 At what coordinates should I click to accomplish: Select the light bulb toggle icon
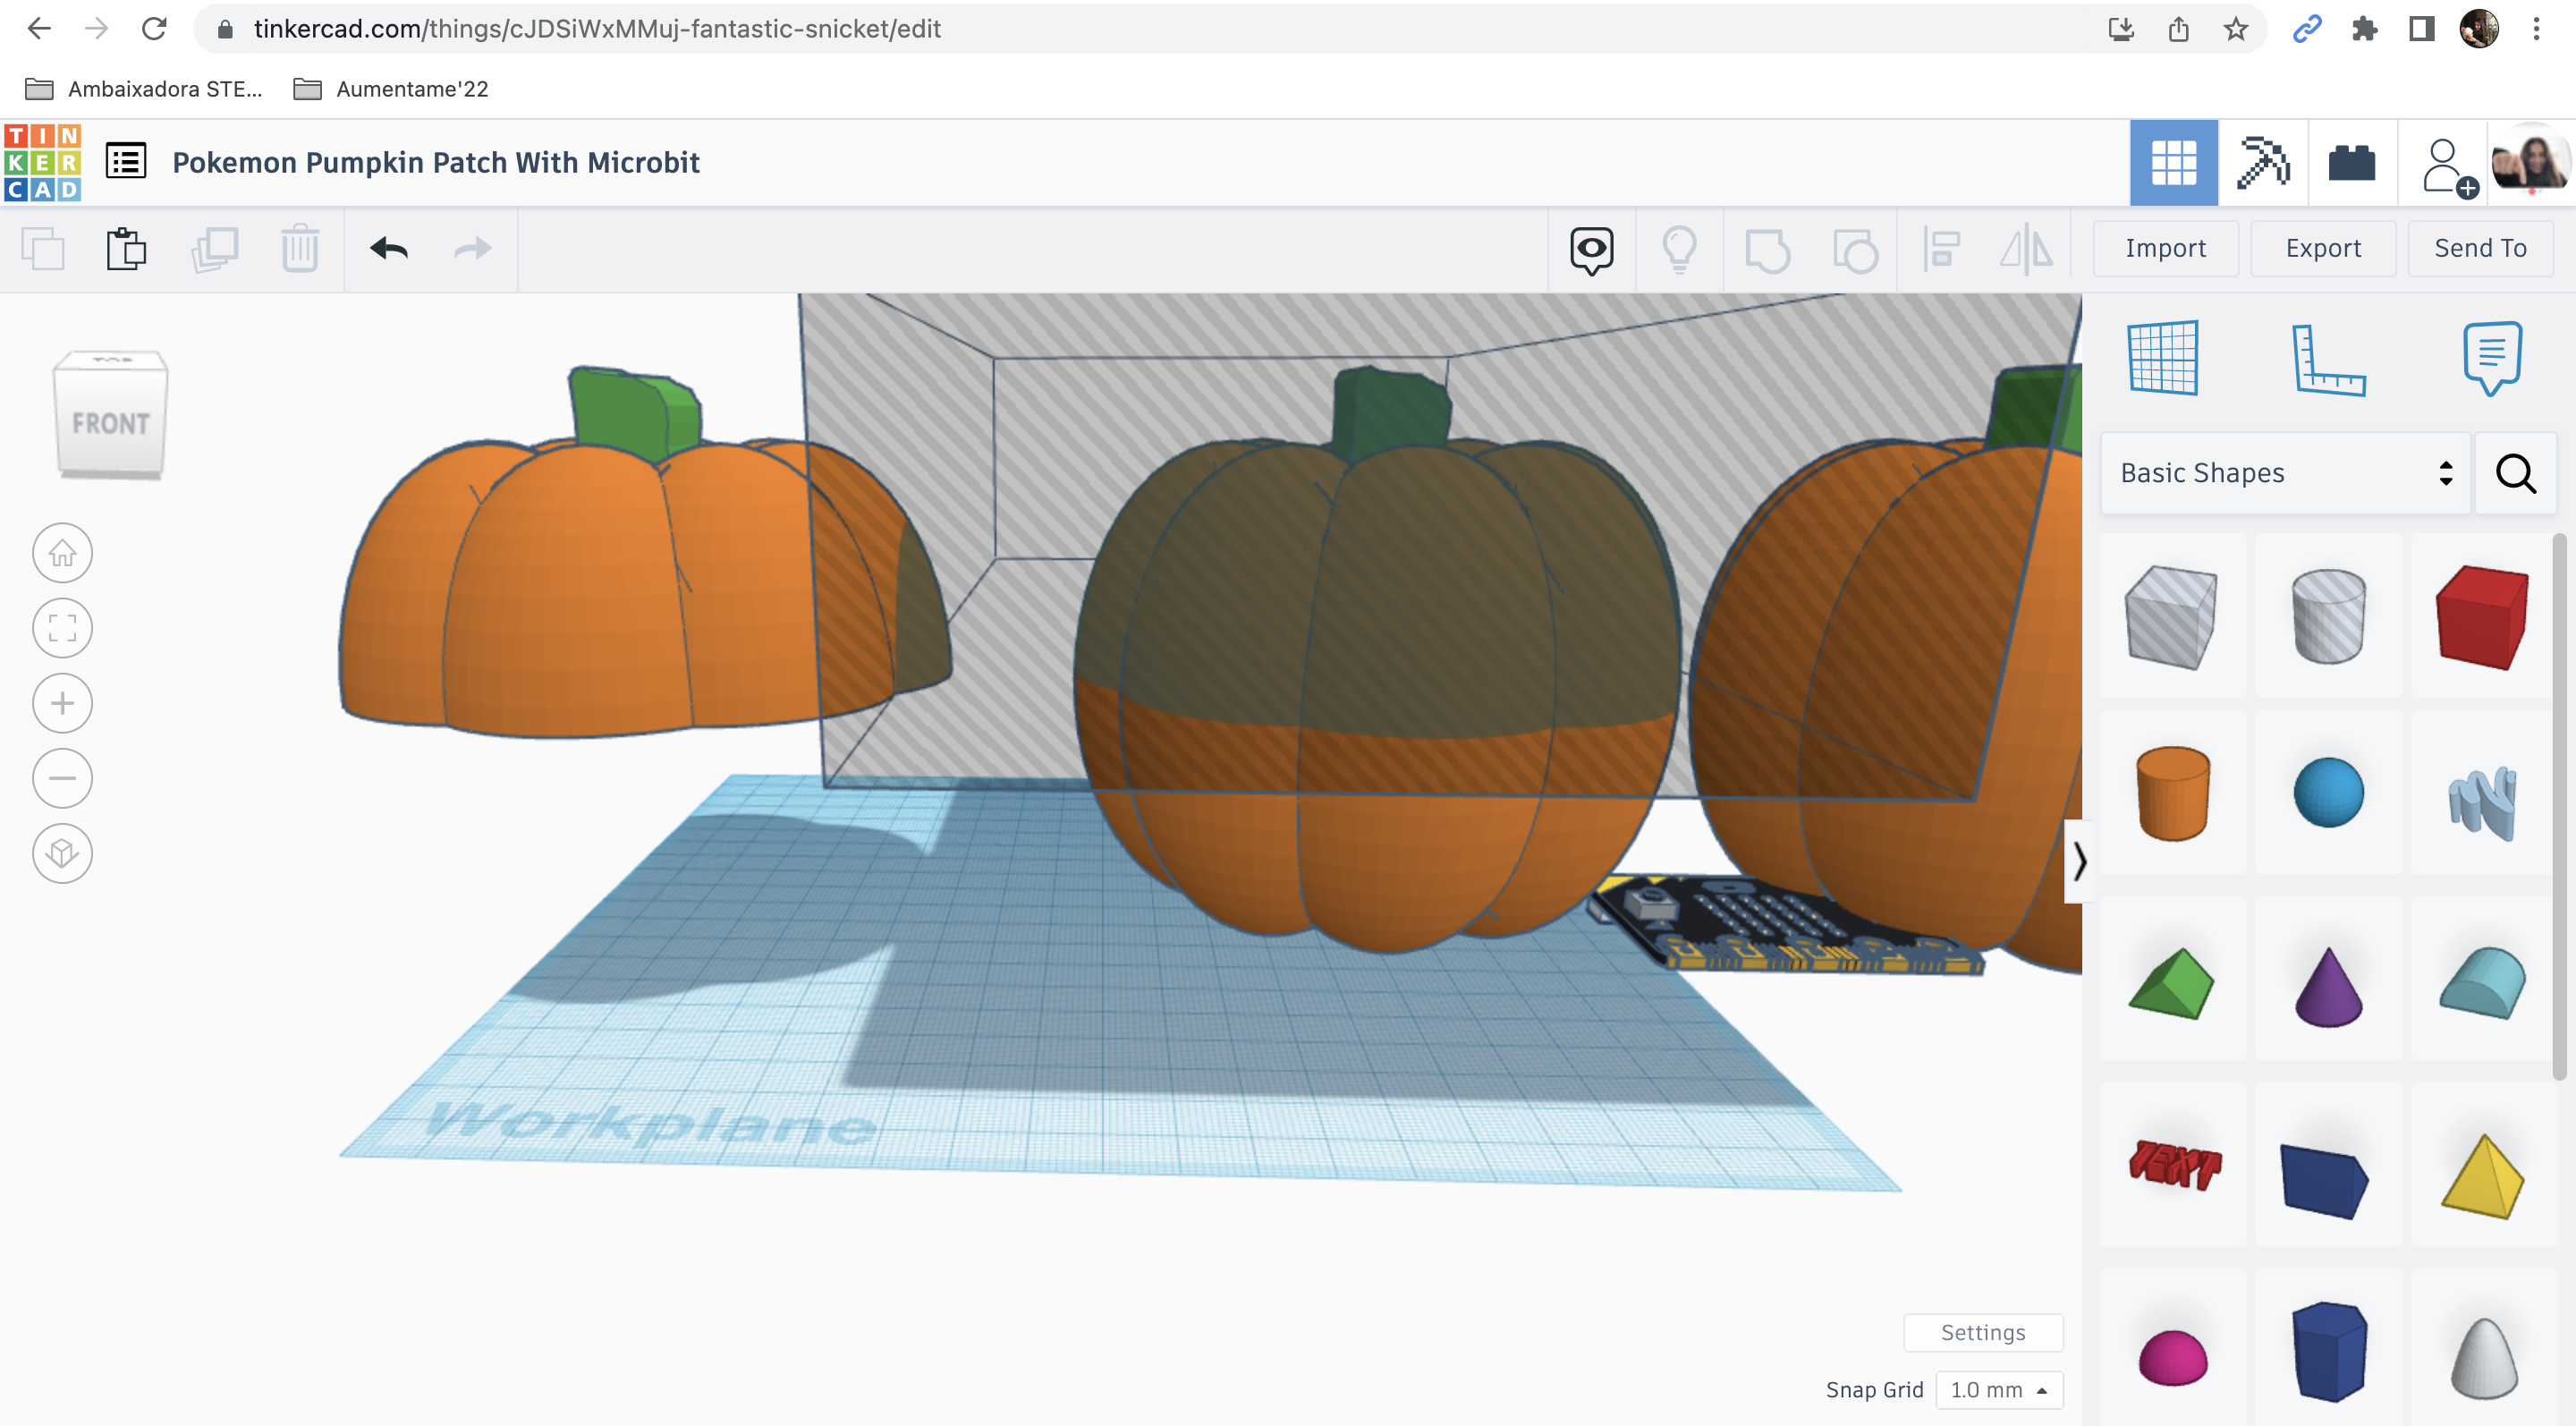[1679, 250]
